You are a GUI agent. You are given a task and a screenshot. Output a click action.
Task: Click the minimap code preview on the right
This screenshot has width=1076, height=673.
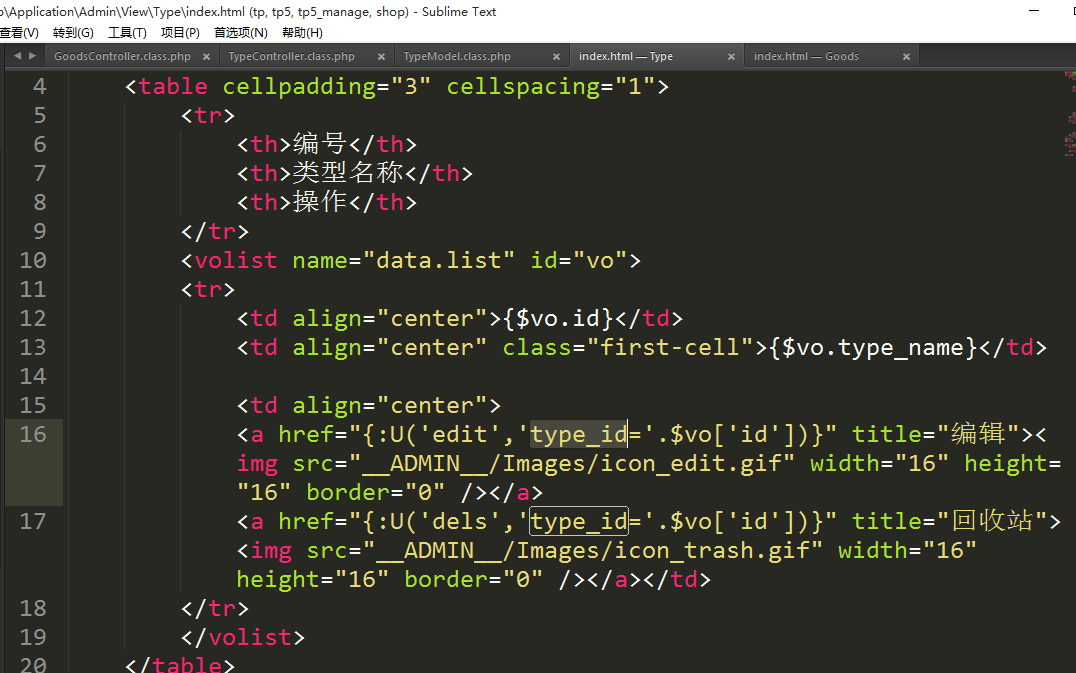pyautogui.click(x=1069, y=130)
